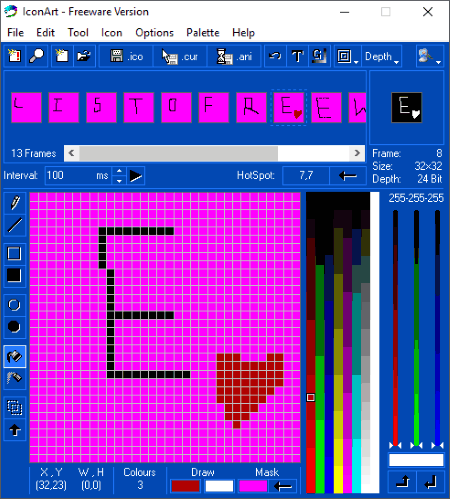Click the Interval value field

[x=78, y=175]
